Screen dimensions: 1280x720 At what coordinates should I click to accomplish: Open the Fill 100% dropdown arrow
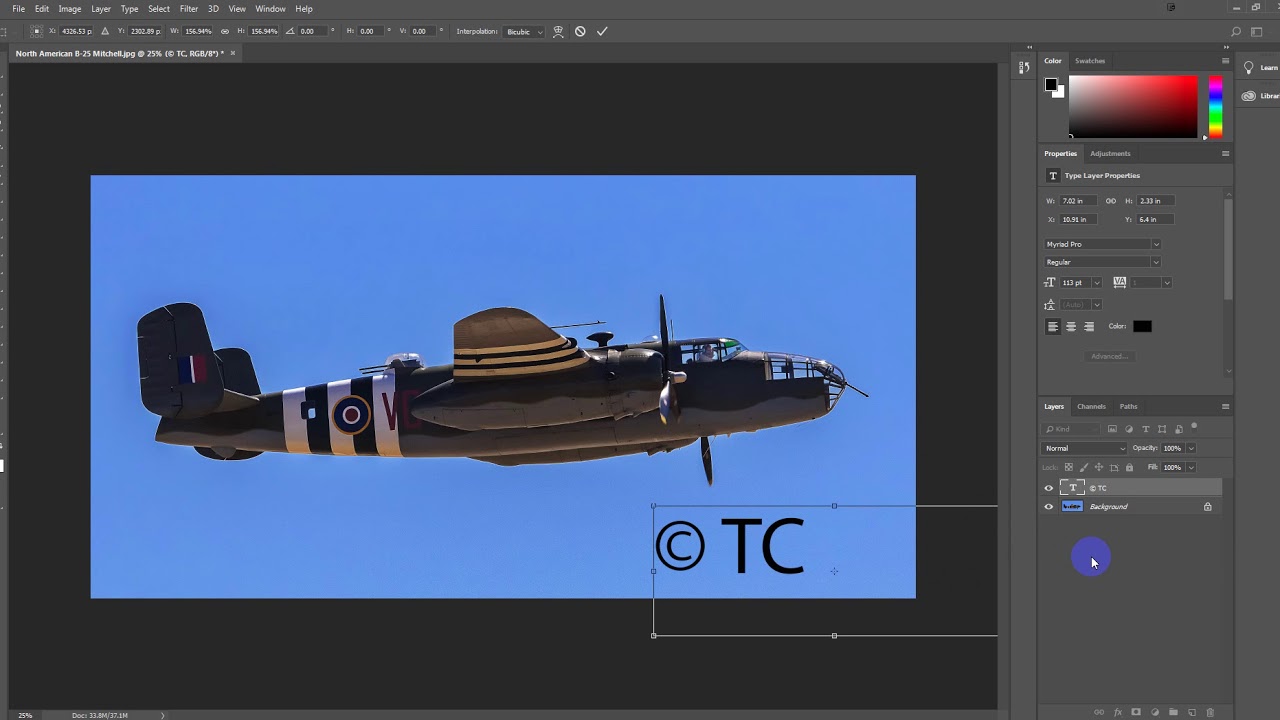pos(1190,467)
